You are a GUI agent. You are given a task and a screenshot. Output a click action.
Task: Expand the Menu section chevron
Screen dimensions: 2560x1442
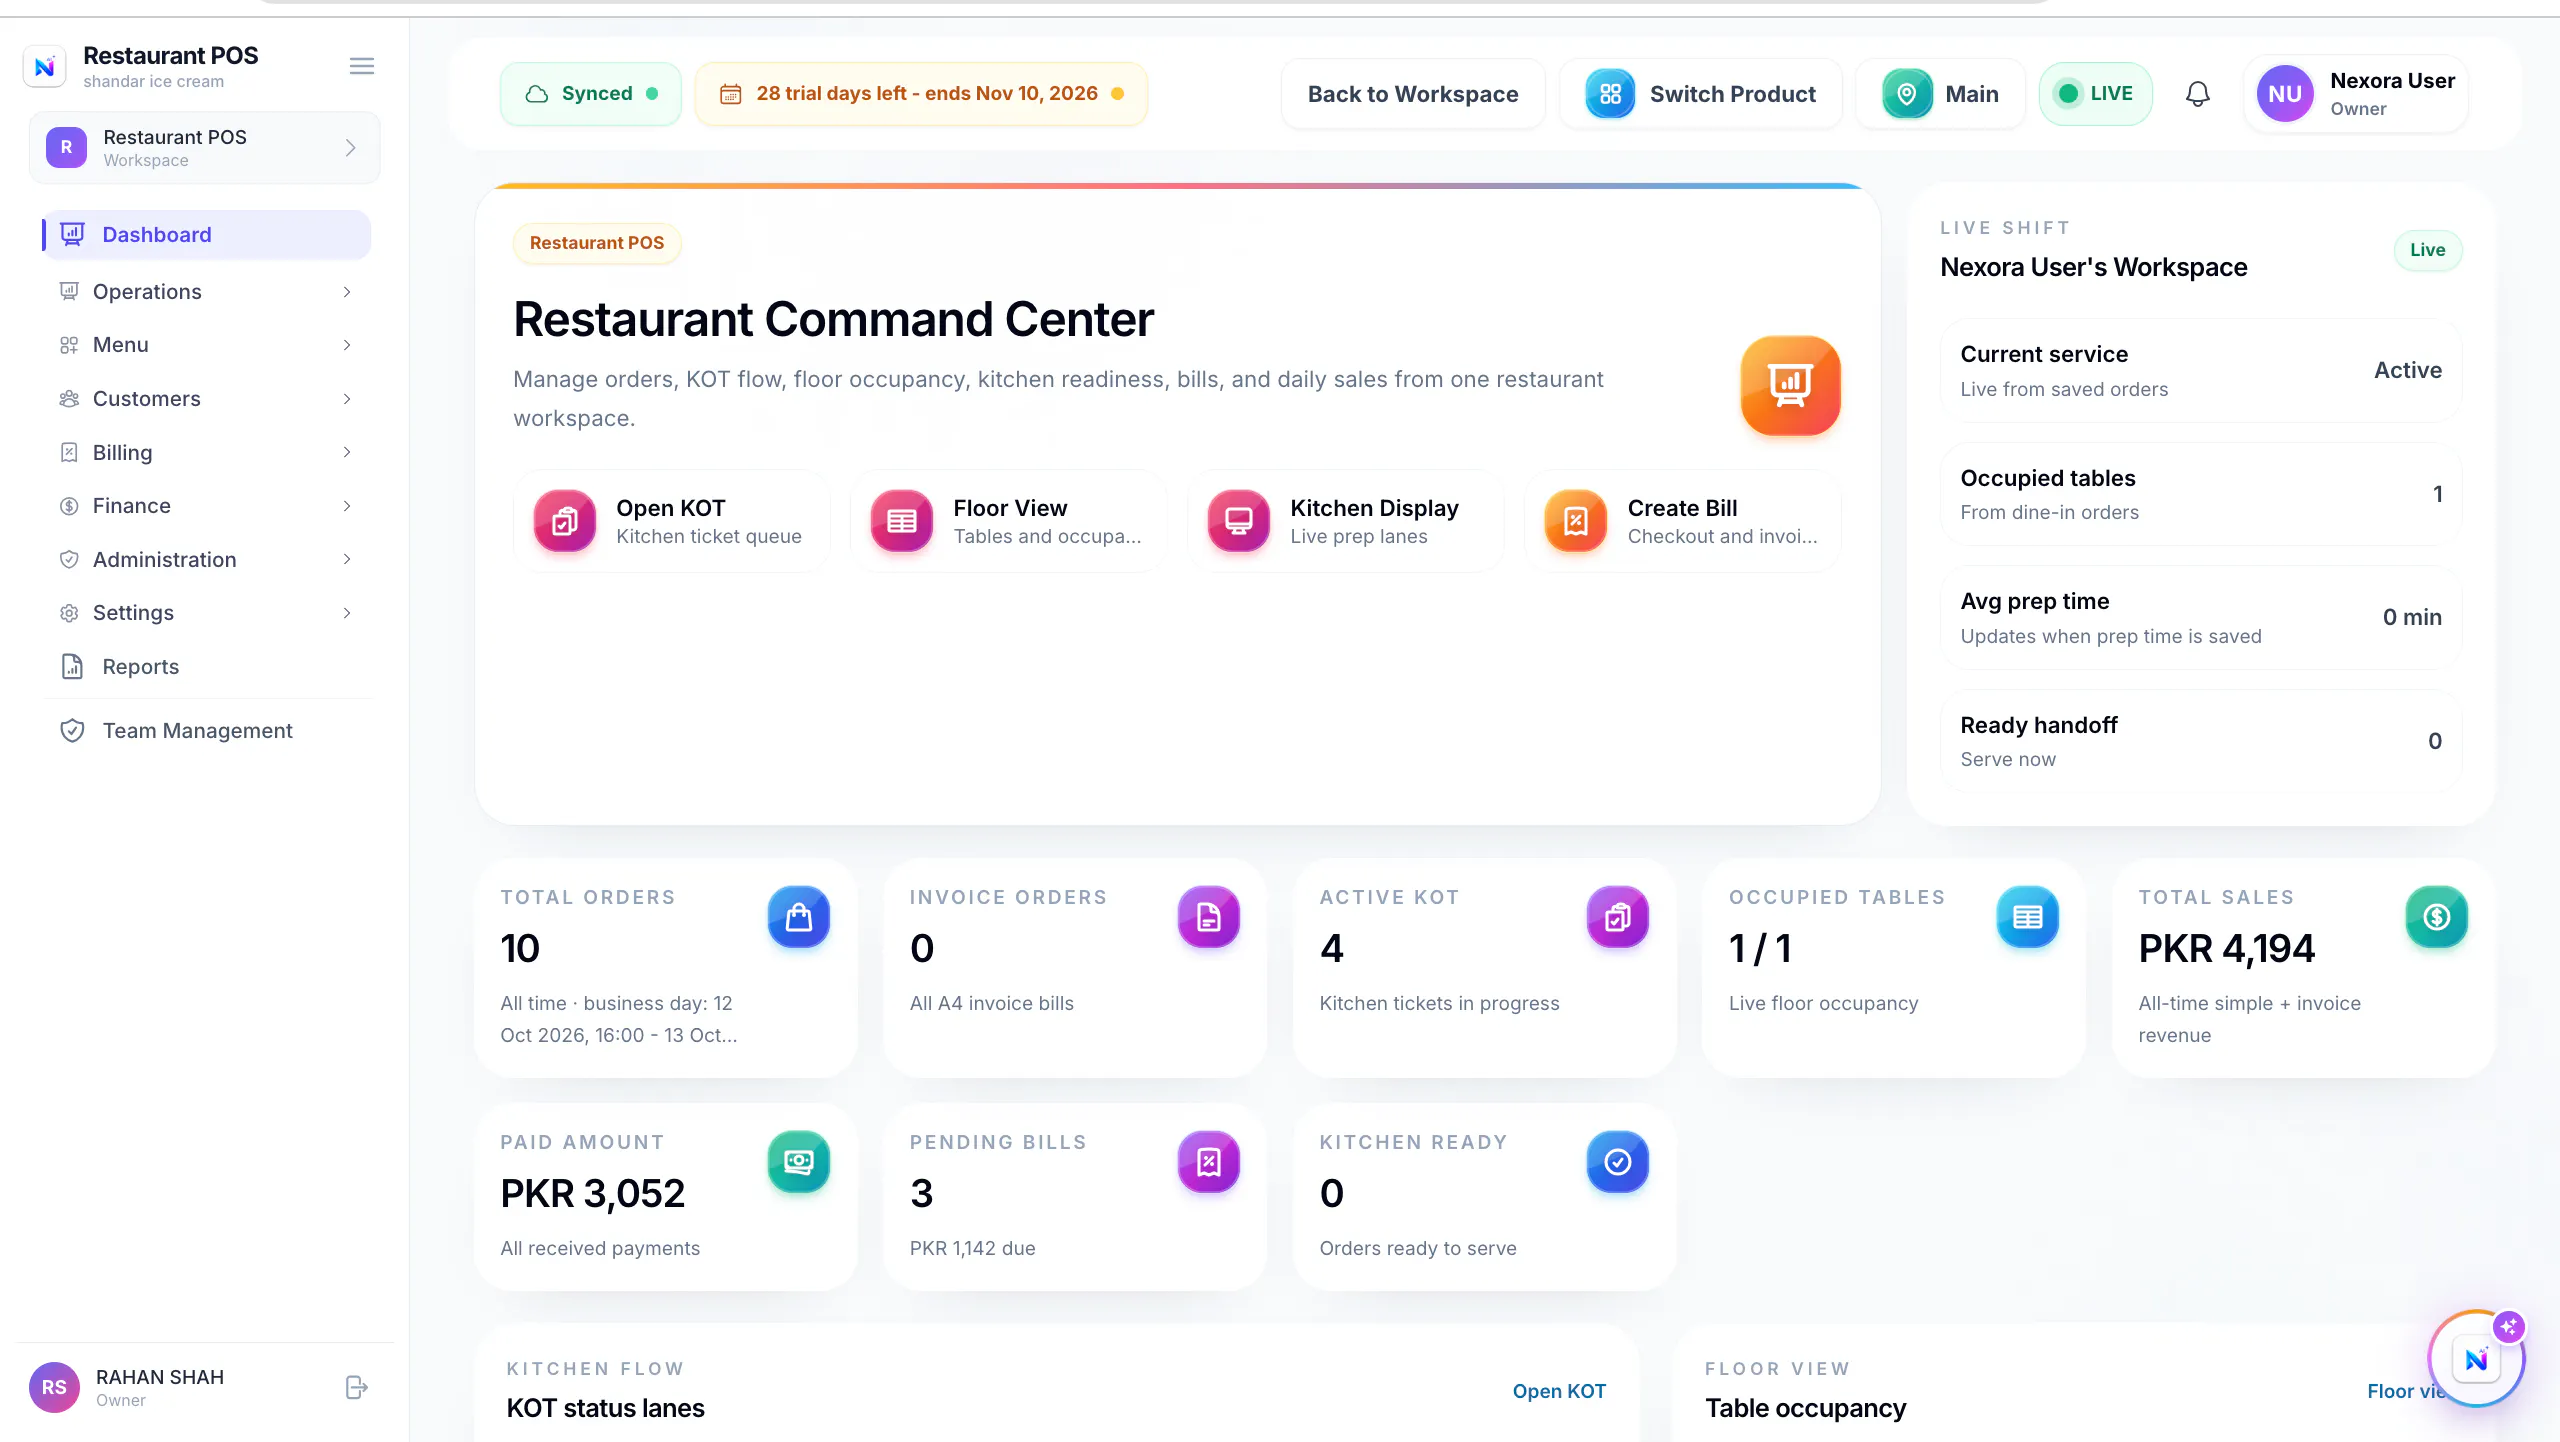pos(346,345)
